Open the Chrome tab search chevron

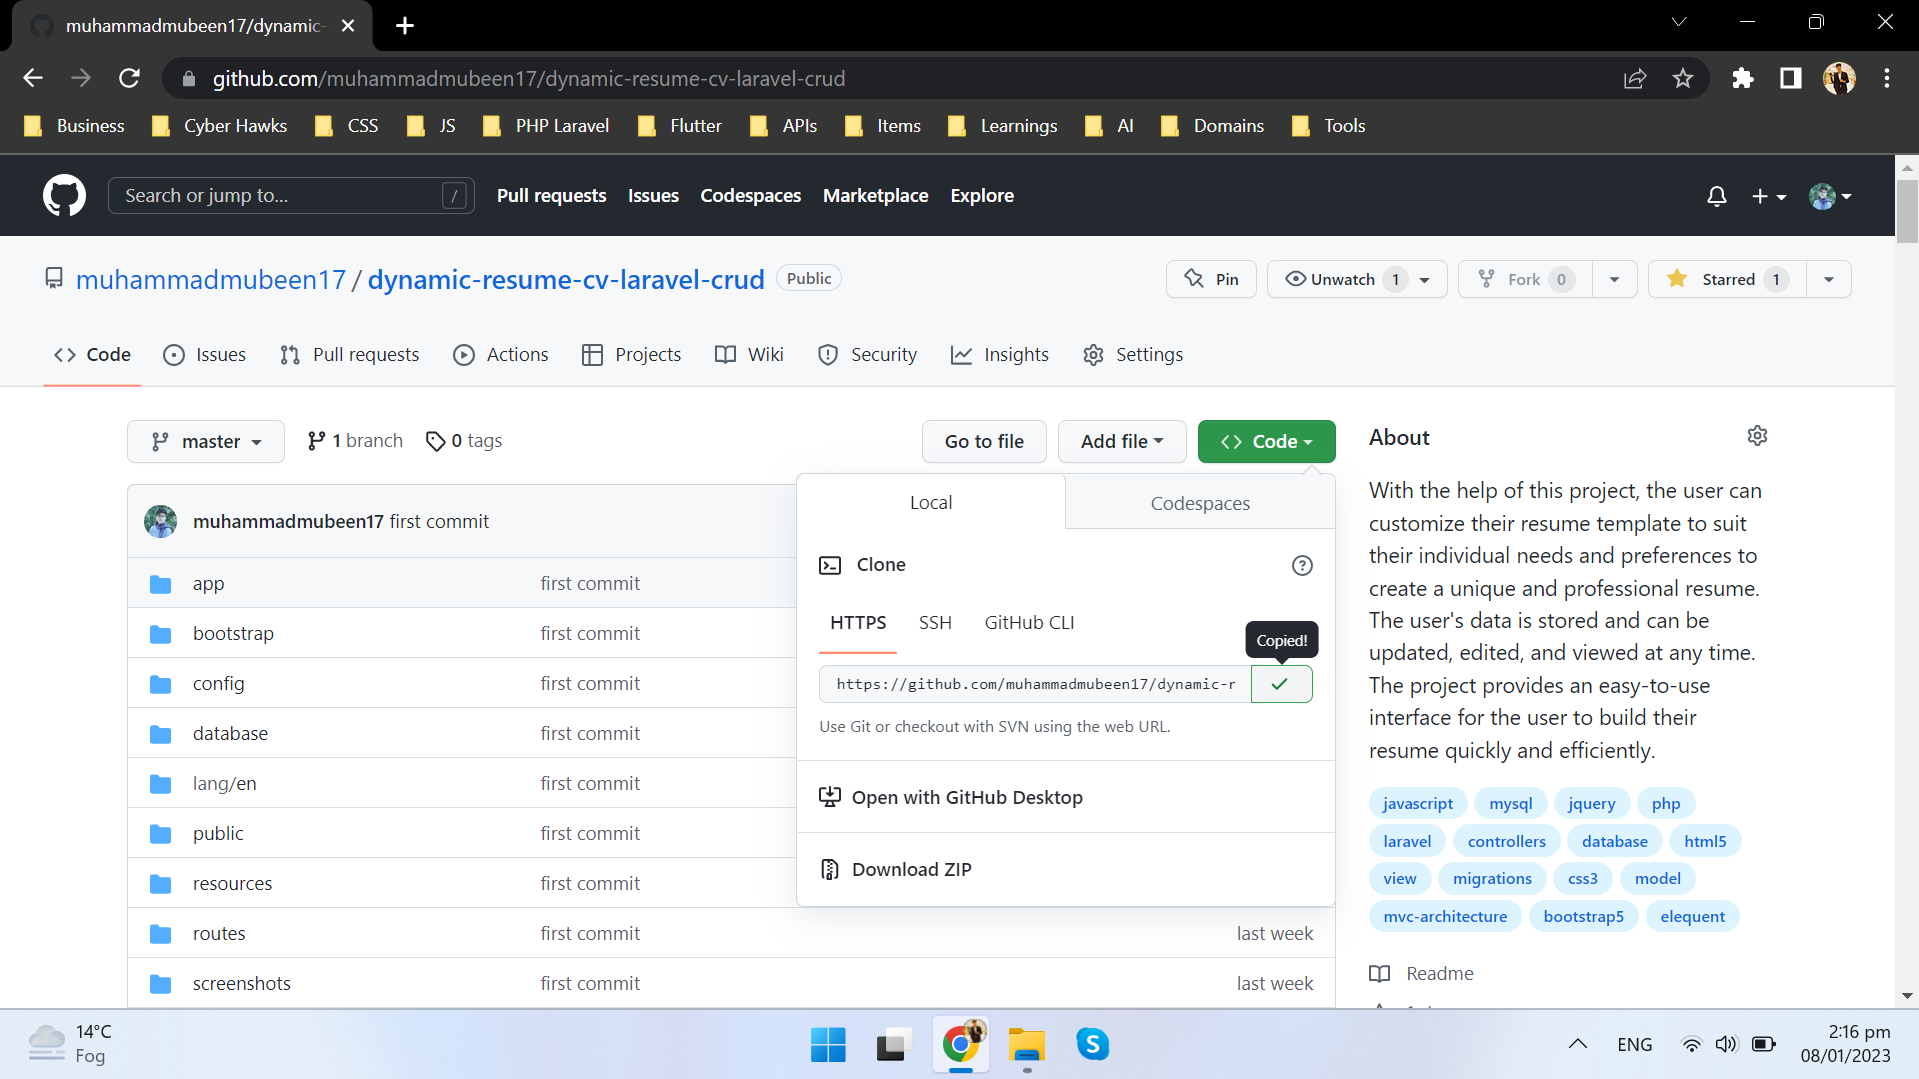[1679, 22]
